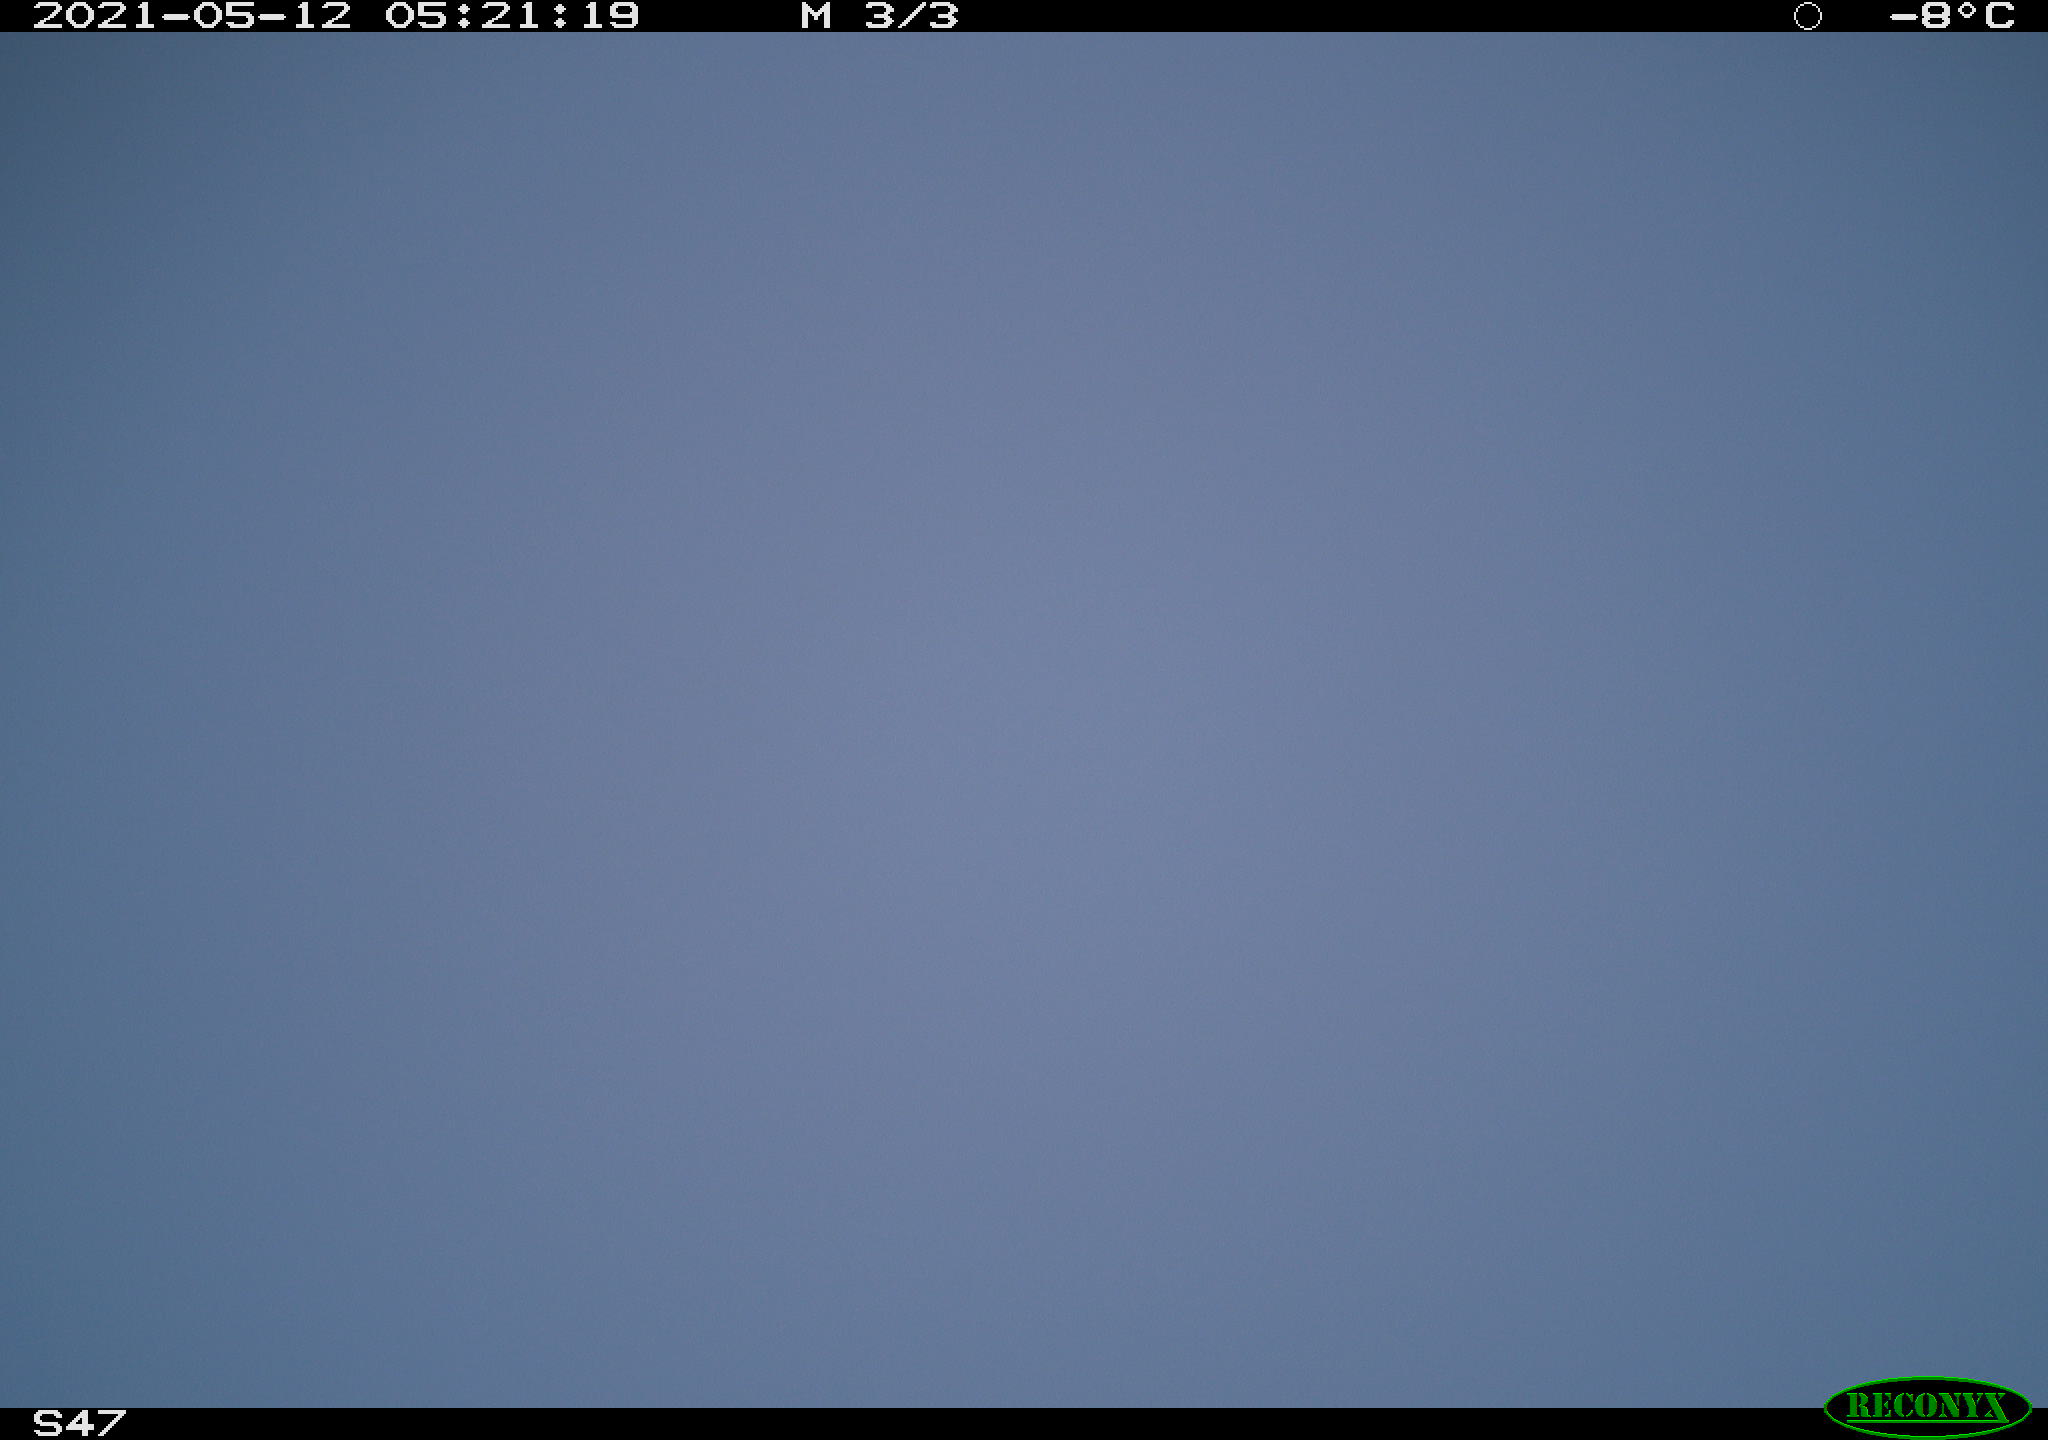
Task: Select the M motion trigger indicator
Action: point(816,16)
